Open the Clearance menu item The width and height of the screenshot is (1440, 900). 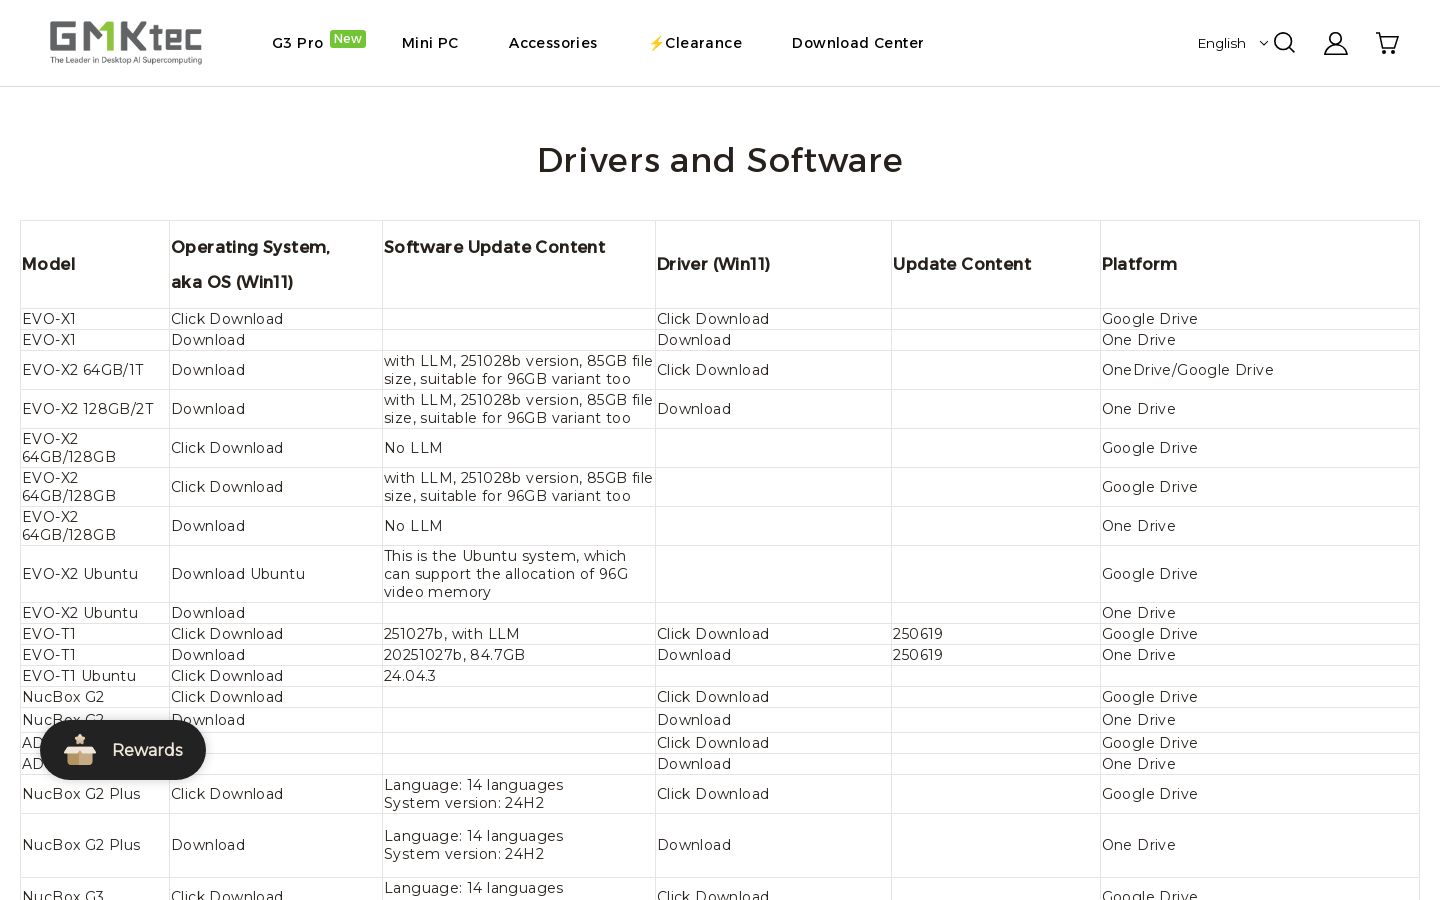pyautogui.click(x=695, y=43)
